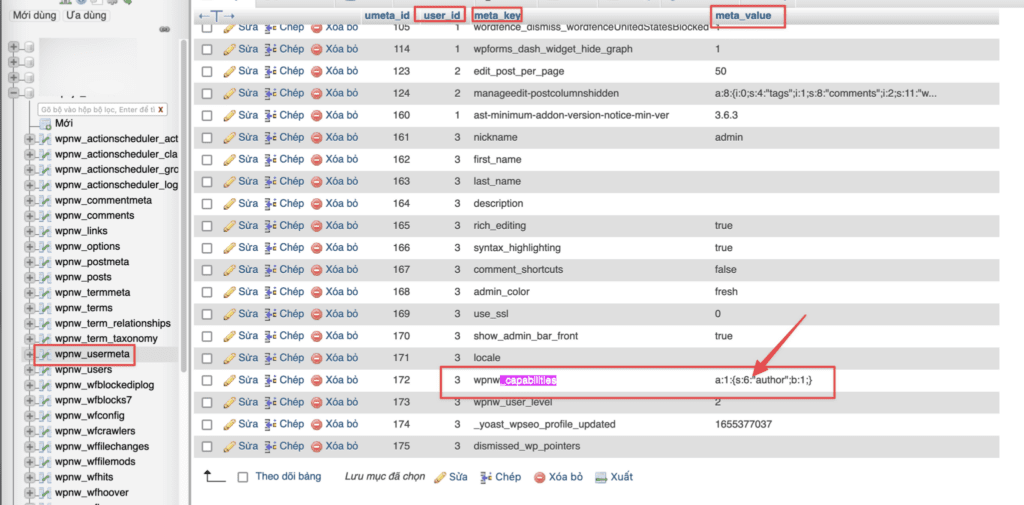Viewport: 1024px width, 505px height.
Task: Click Sửa in the bottom selected-items bar
Action: pyautogui.click(x=451, y=477)
